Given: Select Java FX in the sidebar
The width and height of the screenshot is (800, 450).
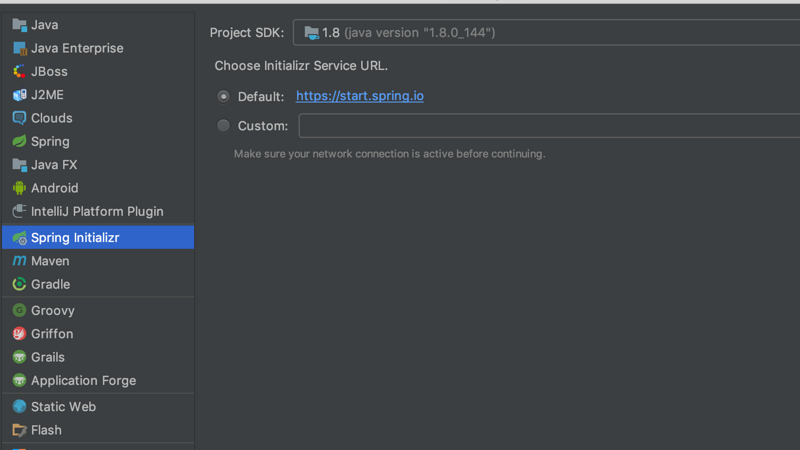Looking at the screenshot, I should tap(54, 165).
